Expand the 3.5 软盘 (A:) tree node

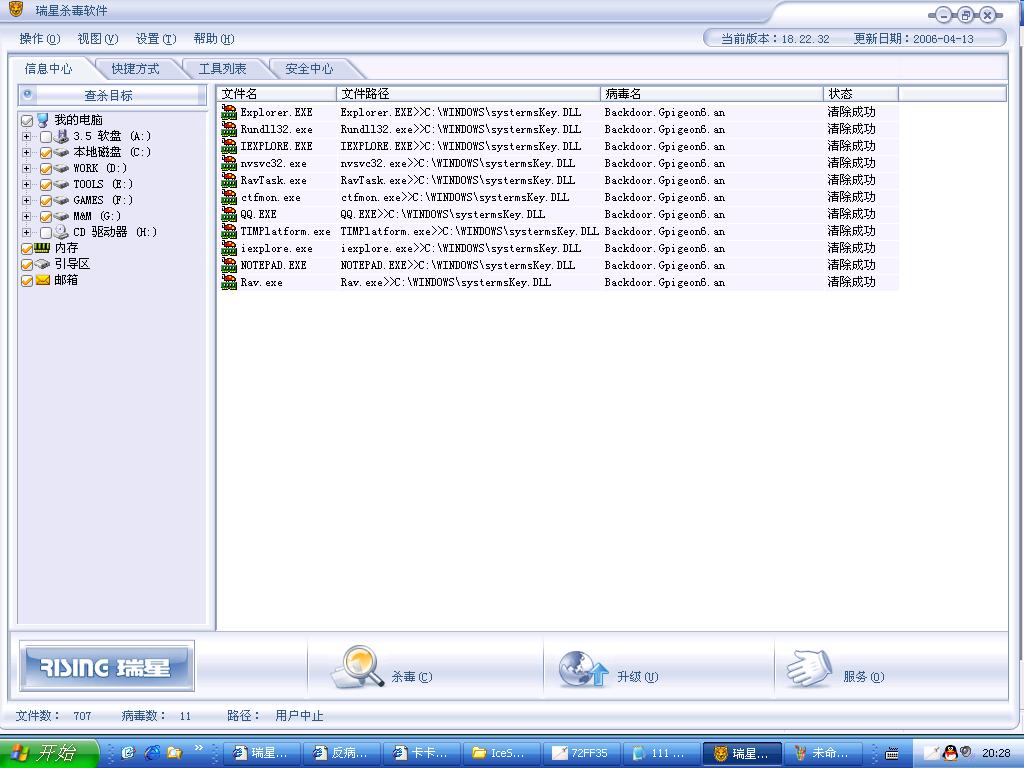pos(27,136)
